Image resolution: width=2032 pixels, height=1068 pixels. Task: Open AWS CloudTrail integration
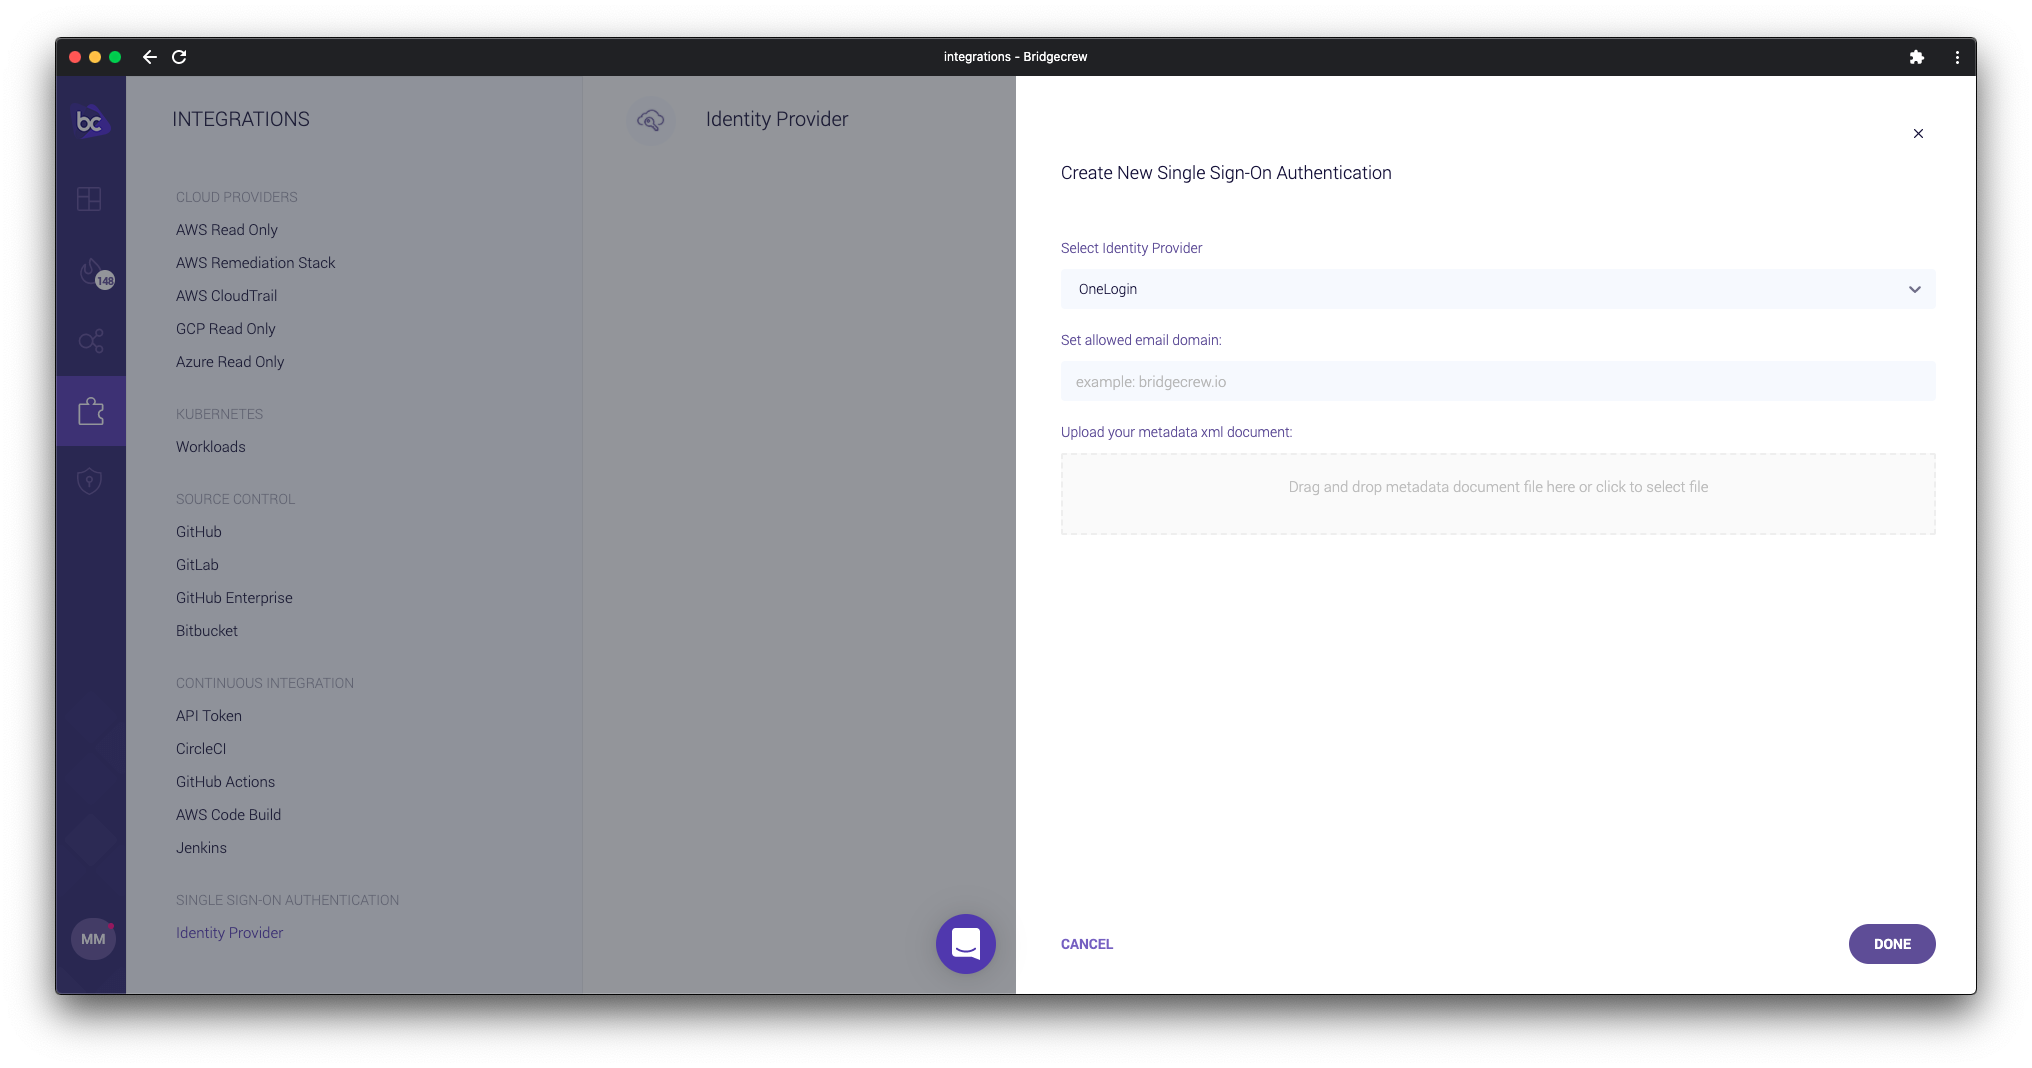point(226,296)
